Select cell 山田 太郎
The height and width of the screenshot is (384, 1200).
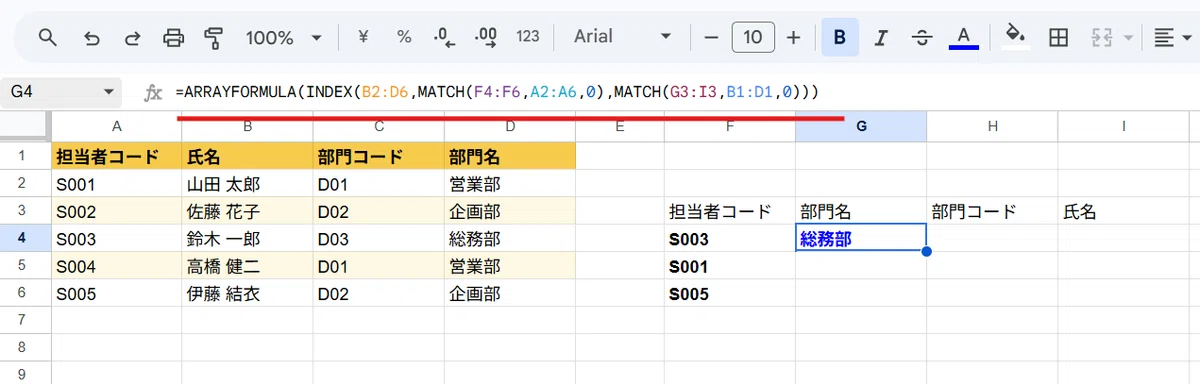click(x=247, y=184)
